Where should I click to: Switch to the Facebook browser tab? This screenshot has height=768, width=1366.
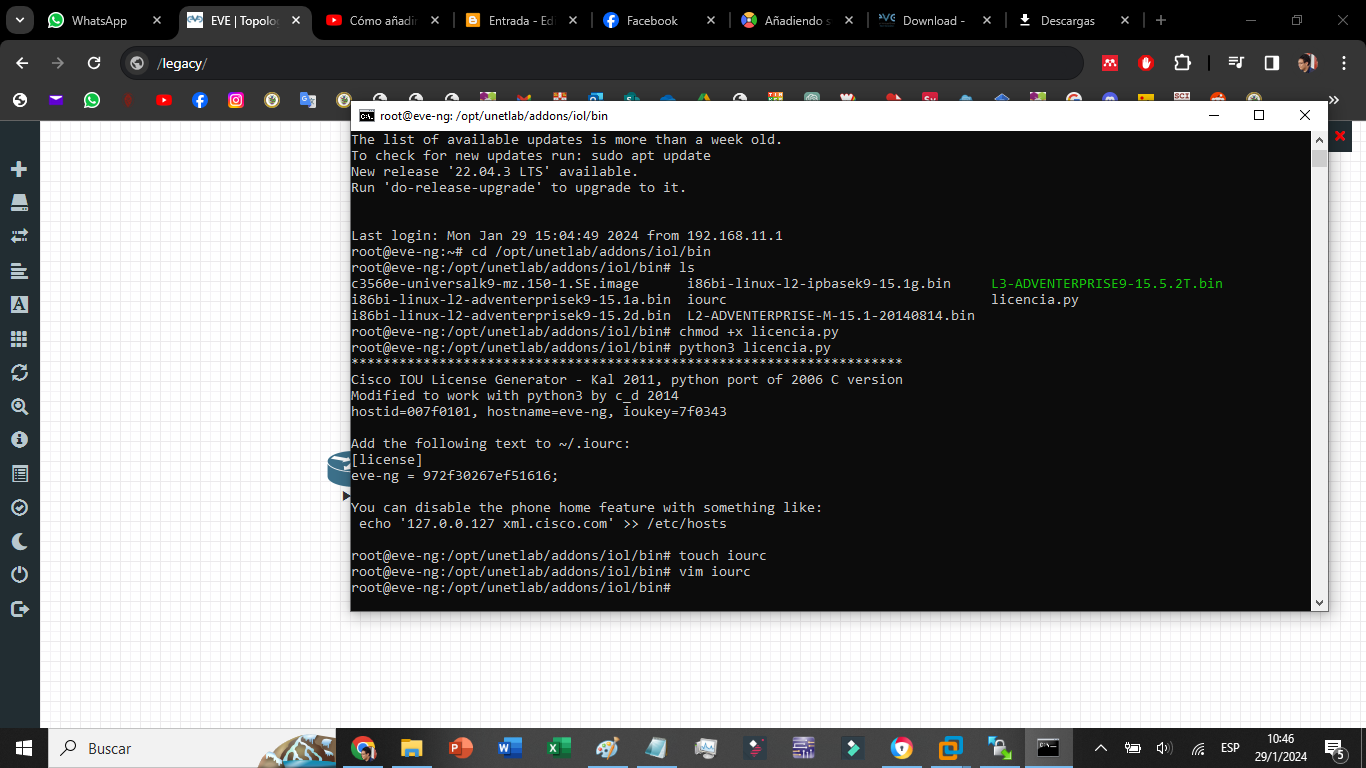(660, 20)
